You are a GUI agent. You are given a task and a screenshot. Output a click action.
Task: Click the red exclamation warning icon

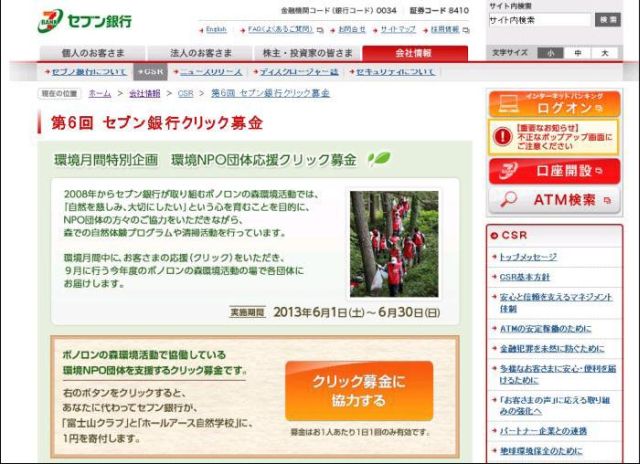point(502,137)
